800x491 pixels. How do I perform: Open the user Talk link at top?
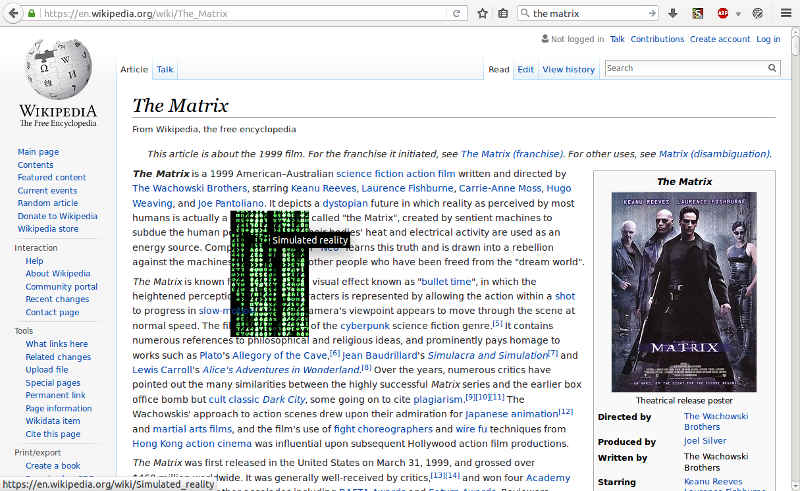point(617,39)
